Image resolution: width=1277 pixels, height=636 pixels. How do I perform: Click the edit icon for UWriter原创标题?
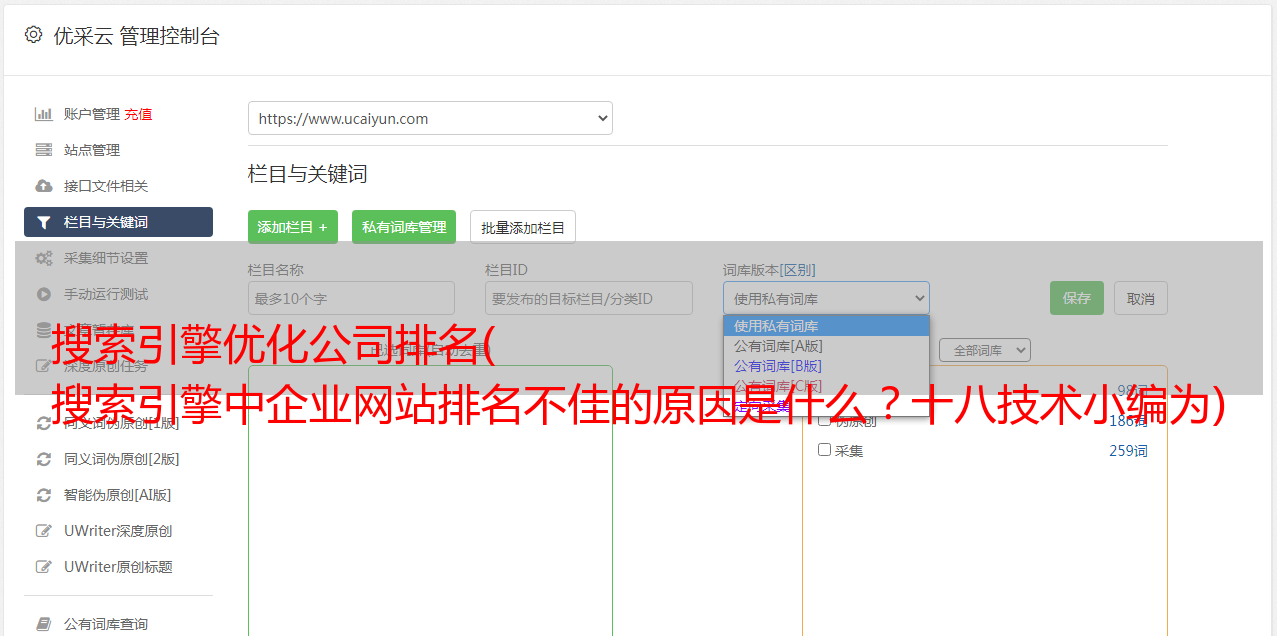click(44, 567)
